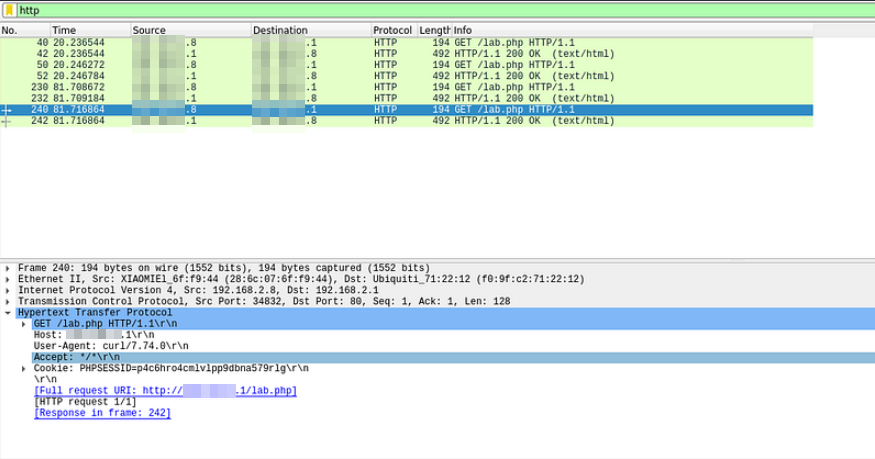Select packet number 242 row
Screen dimensions: 875x459
point(406,121)
